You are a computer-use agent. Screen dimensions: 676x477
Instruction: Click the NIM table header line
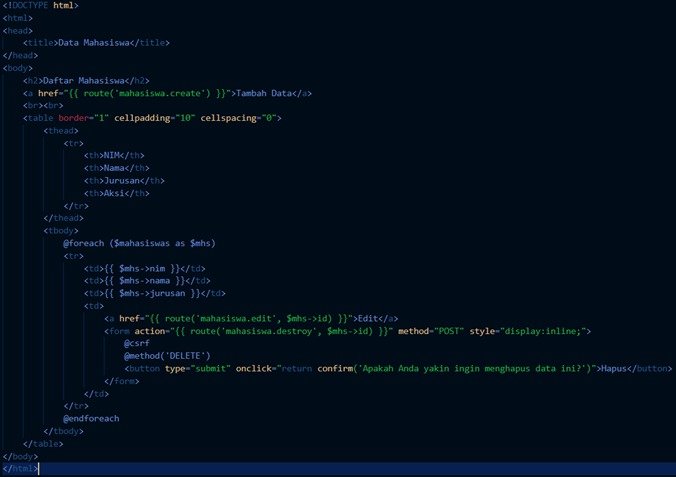pos(114,155)
